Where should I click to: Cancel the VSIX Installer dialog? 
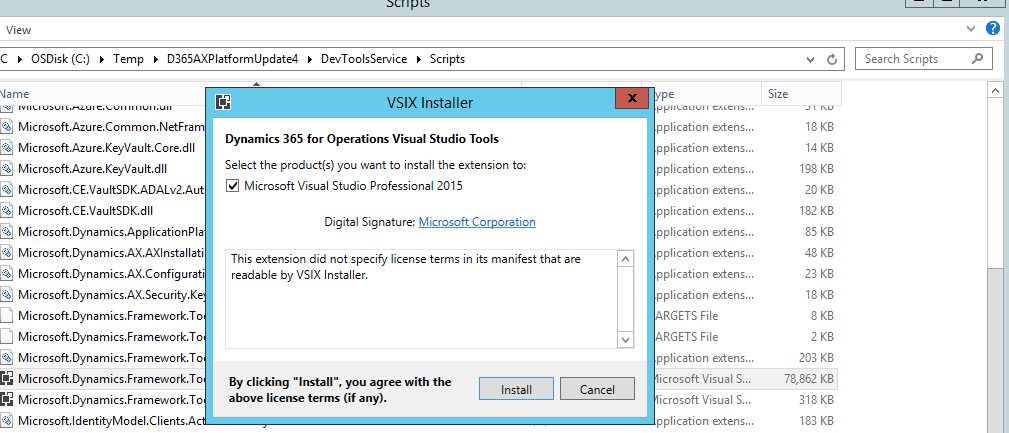[x=597, y=389]
